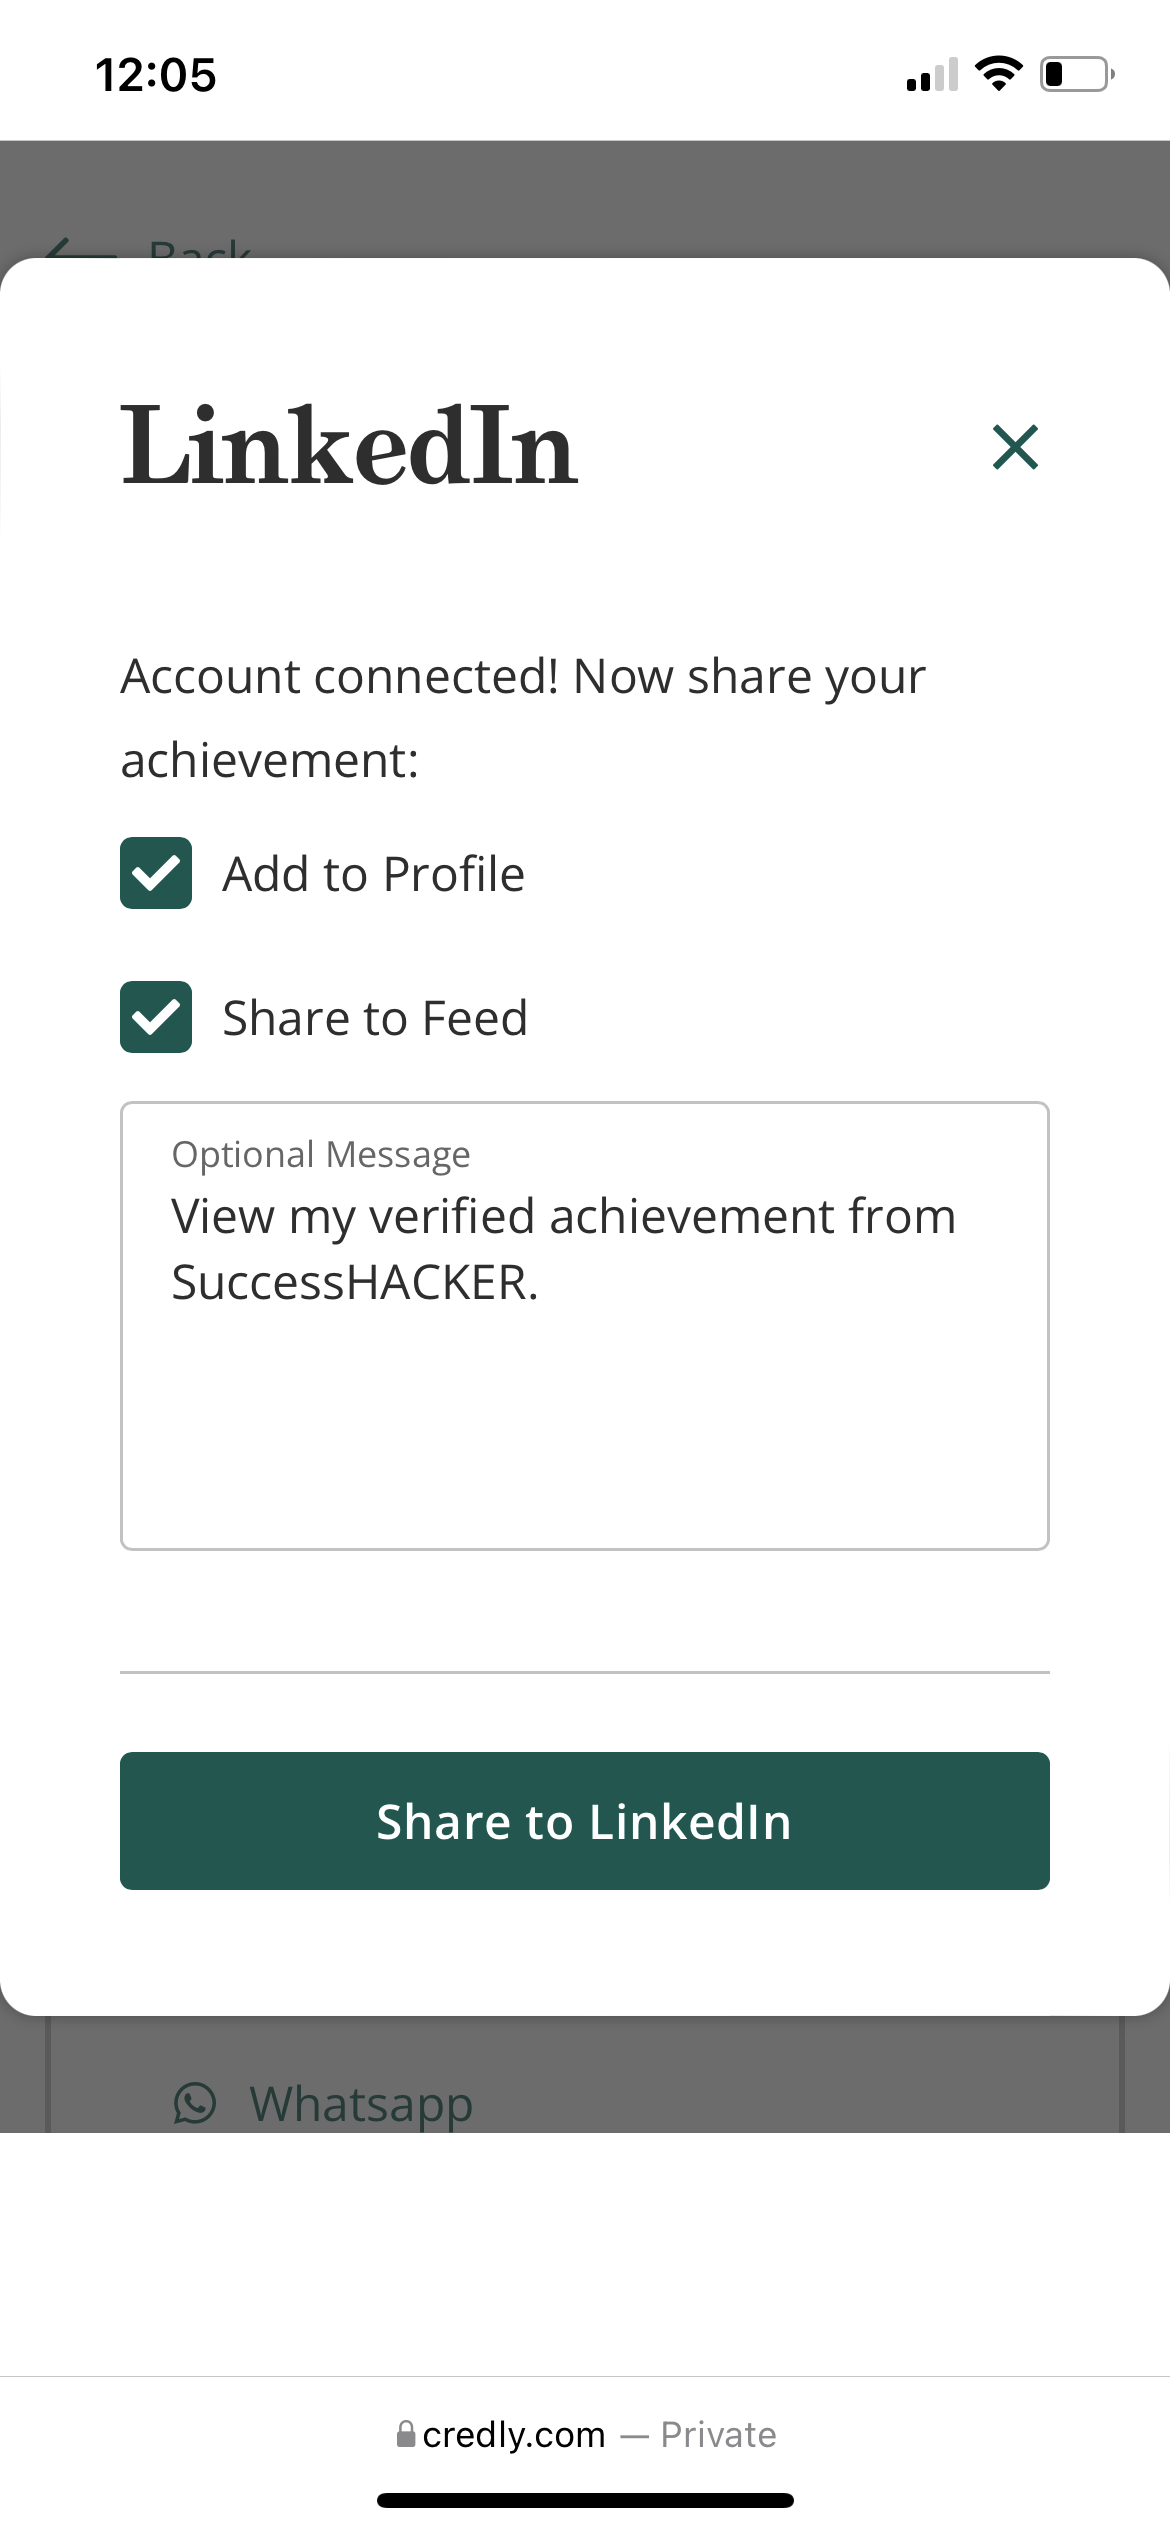Tap the padlock icon beside credly.com

[x=406, y=2434]
